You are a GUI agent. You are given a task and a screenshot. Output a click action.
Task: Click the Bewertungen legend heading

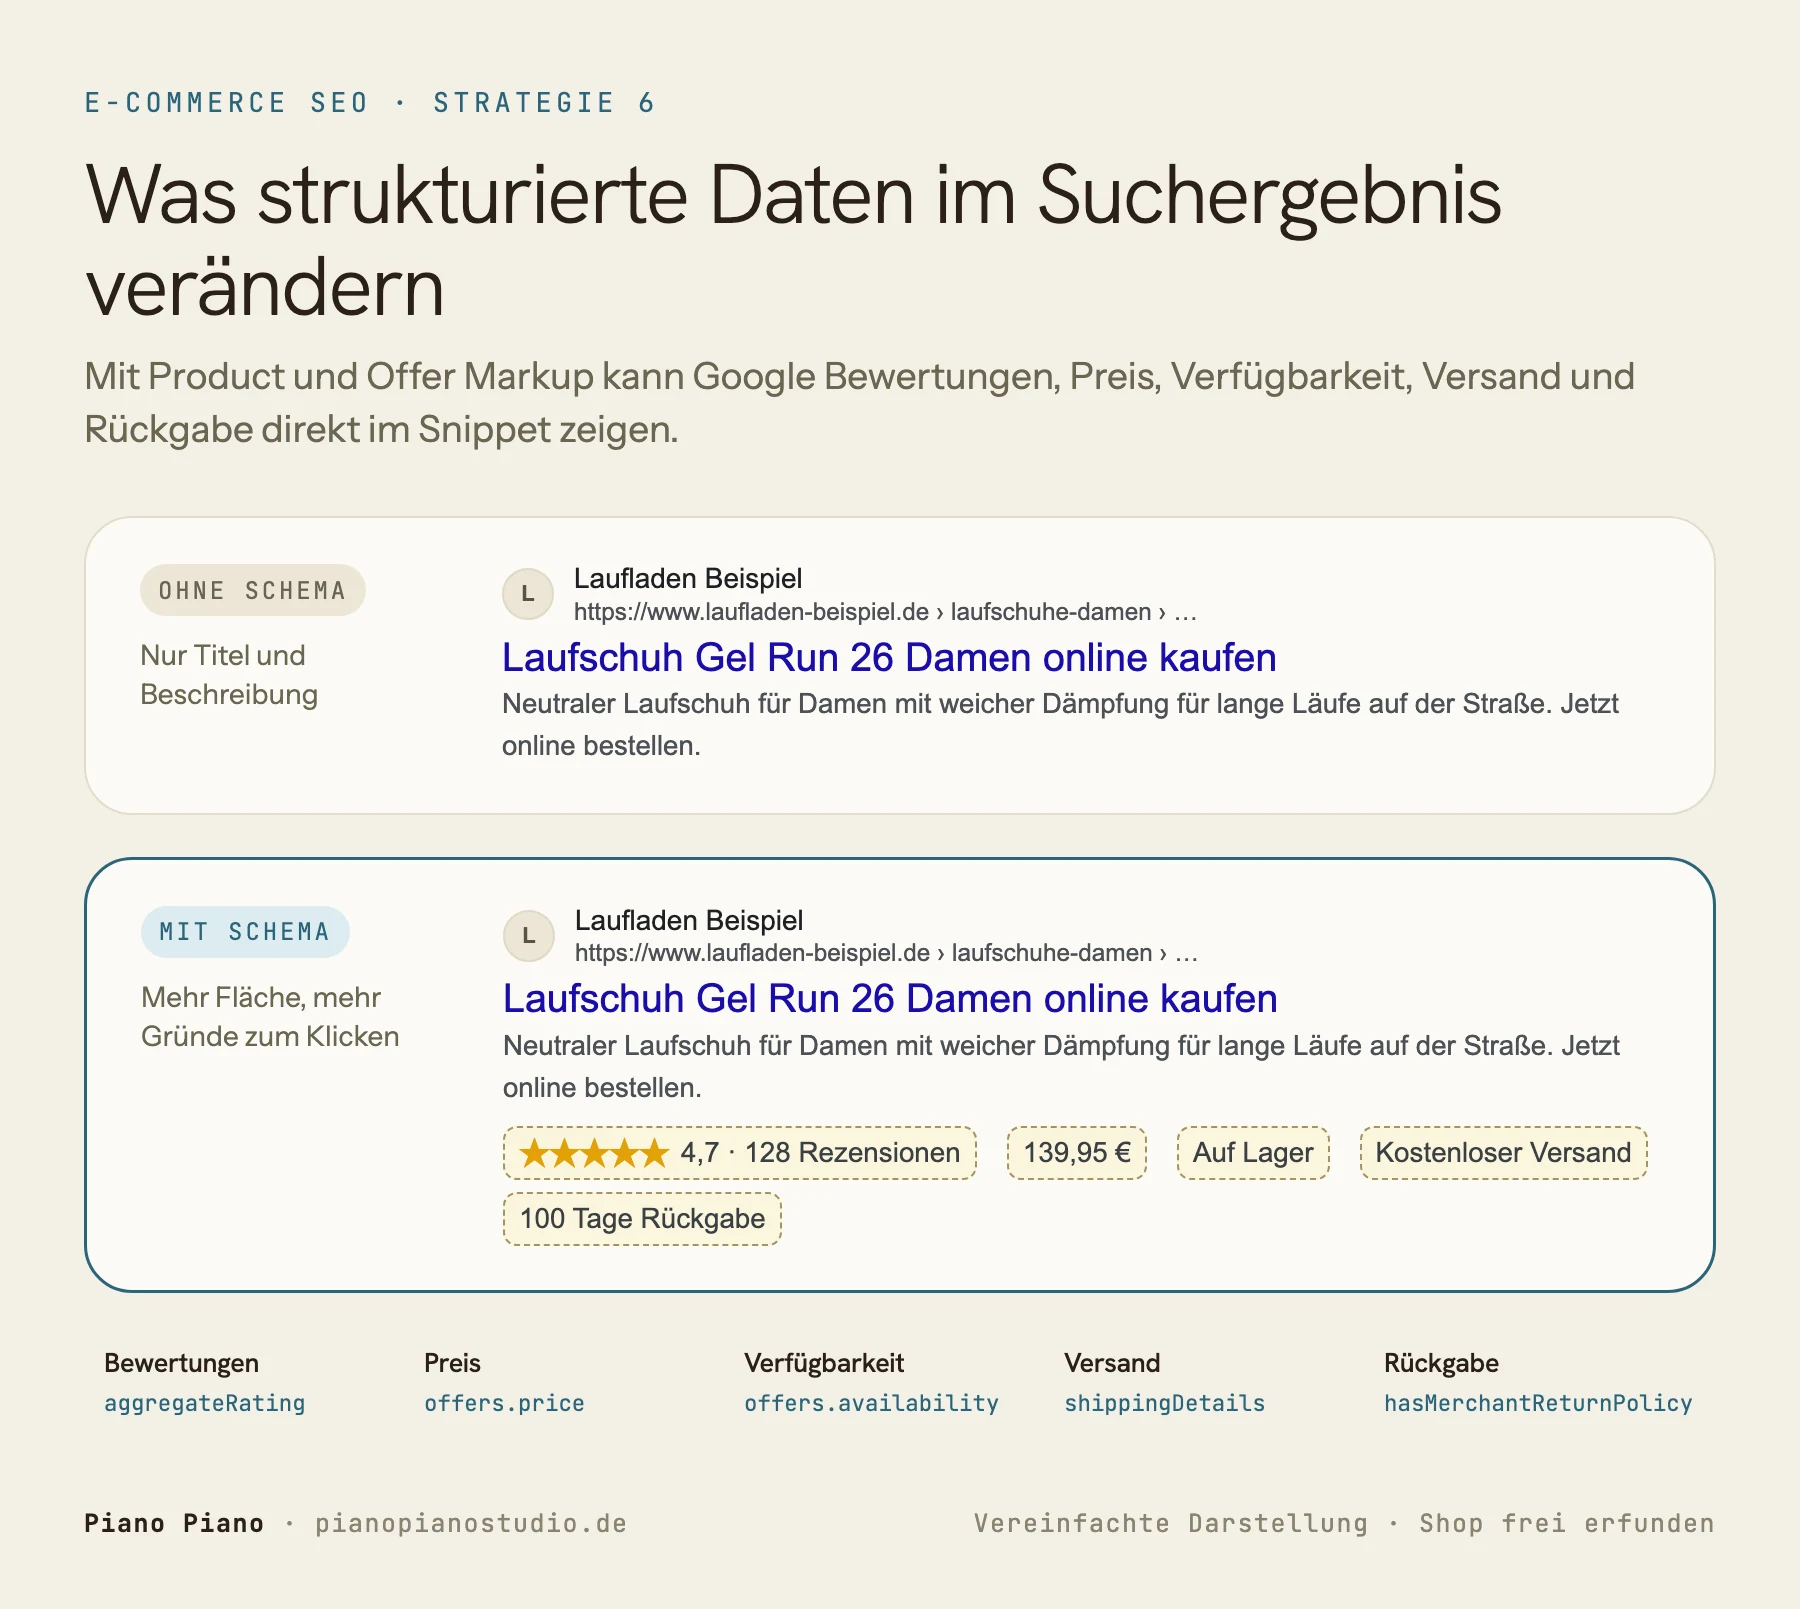[181, 1363]
